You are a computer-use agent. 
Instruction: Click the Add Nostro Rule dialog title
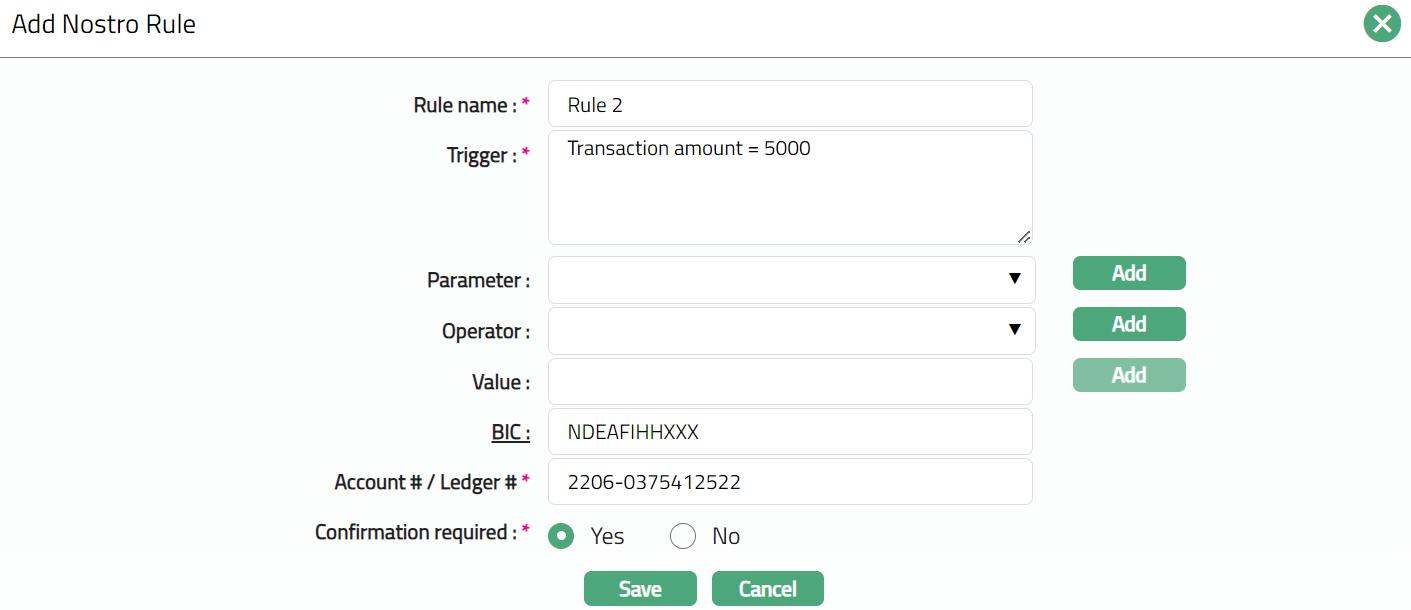[104, 25]
